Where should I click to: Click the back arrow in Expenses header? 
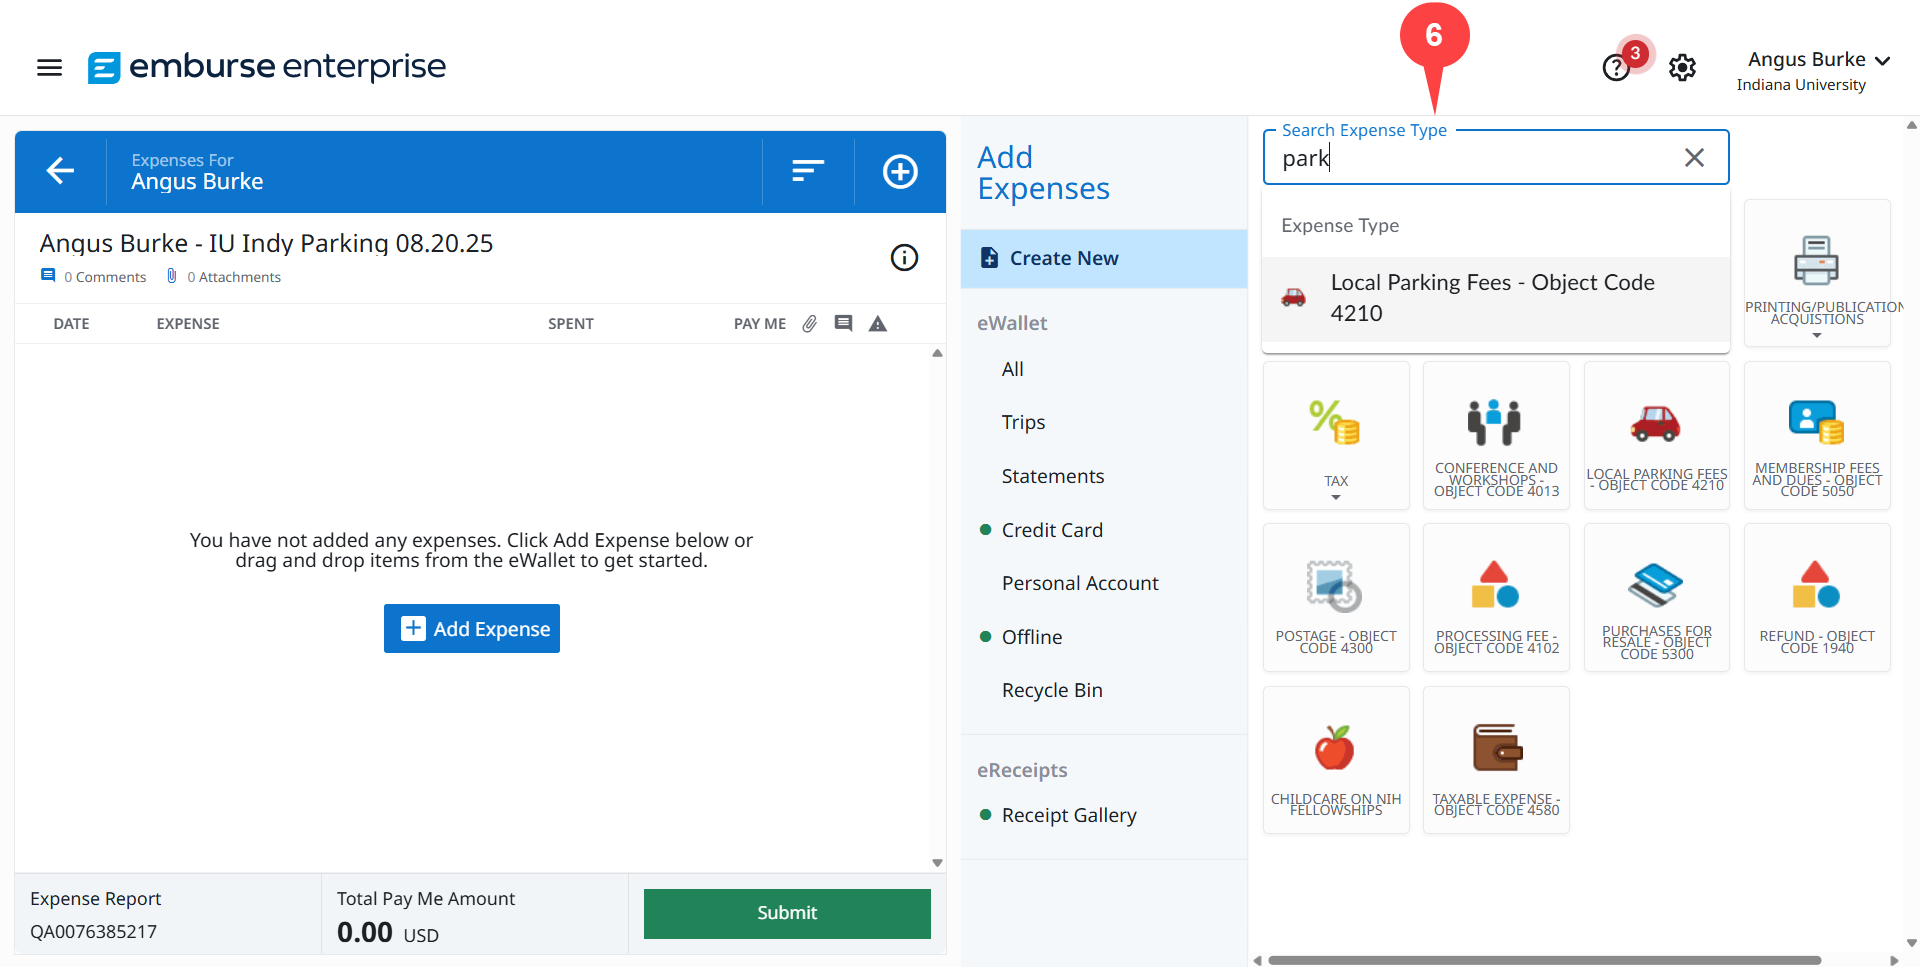click(x=61, y=171)
